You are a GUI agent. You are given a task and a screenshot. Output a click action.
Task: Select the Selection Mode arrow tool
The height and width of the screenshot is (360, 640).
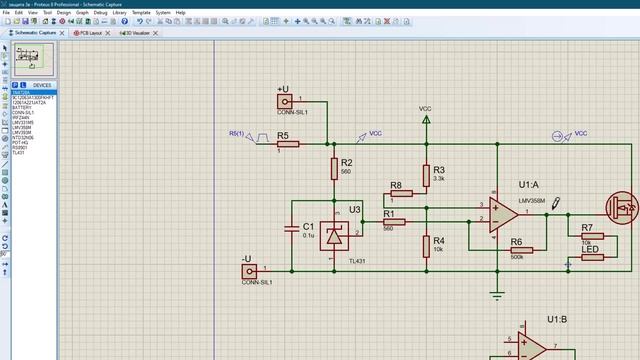pos(5,48)
